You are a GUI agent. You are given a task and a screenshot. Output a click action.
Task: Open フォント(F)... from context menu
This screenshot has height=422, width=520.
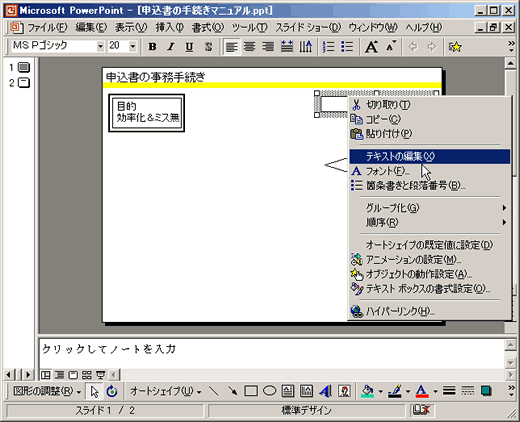click(430, 171)
